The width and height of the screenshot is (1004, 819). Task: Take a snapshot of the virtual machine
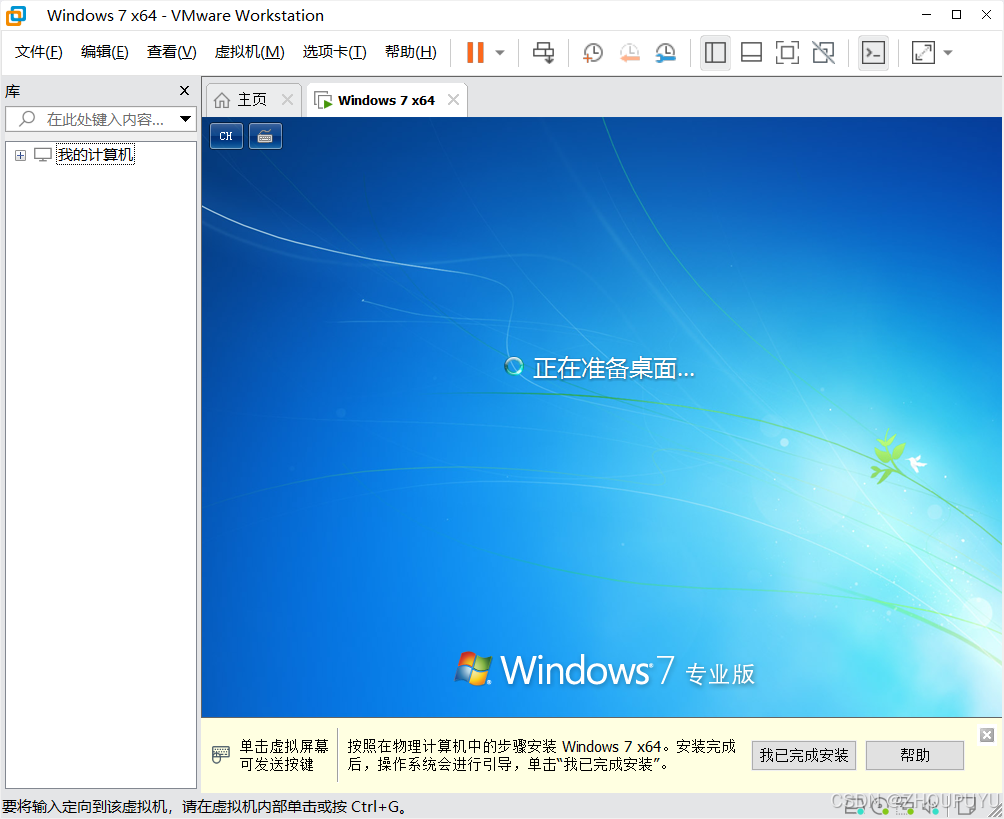click(593, 53)
